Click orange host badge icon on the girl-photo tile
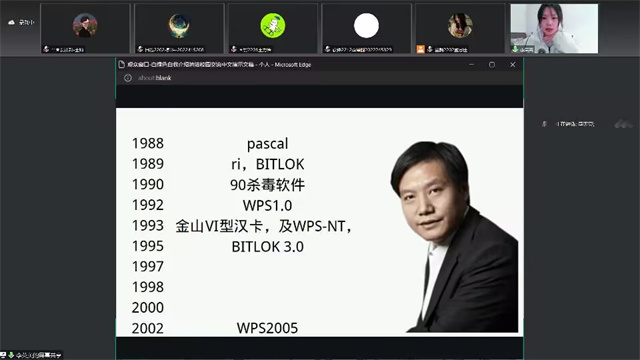 pos(420,49)
